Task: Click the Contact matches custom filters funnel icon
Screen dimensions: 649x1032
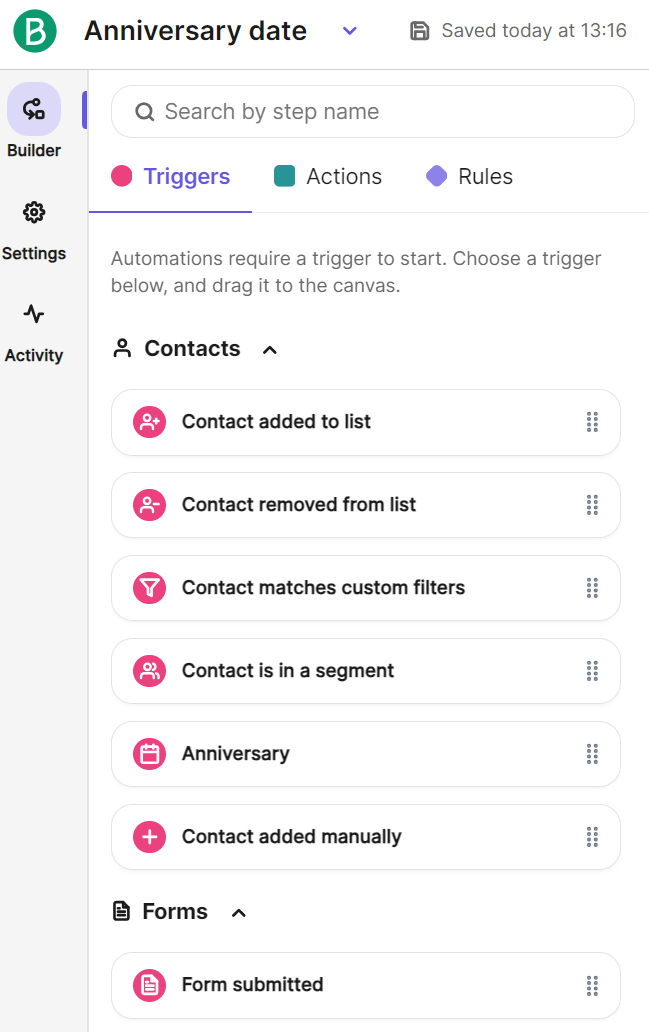Action: [149, 588]
